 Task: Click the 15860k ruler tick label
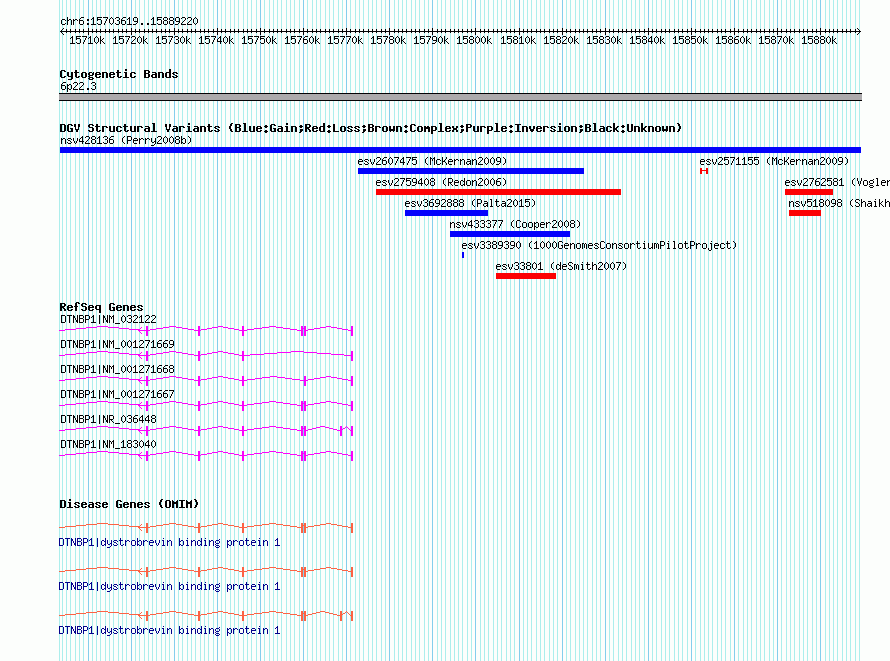(733, 40)
